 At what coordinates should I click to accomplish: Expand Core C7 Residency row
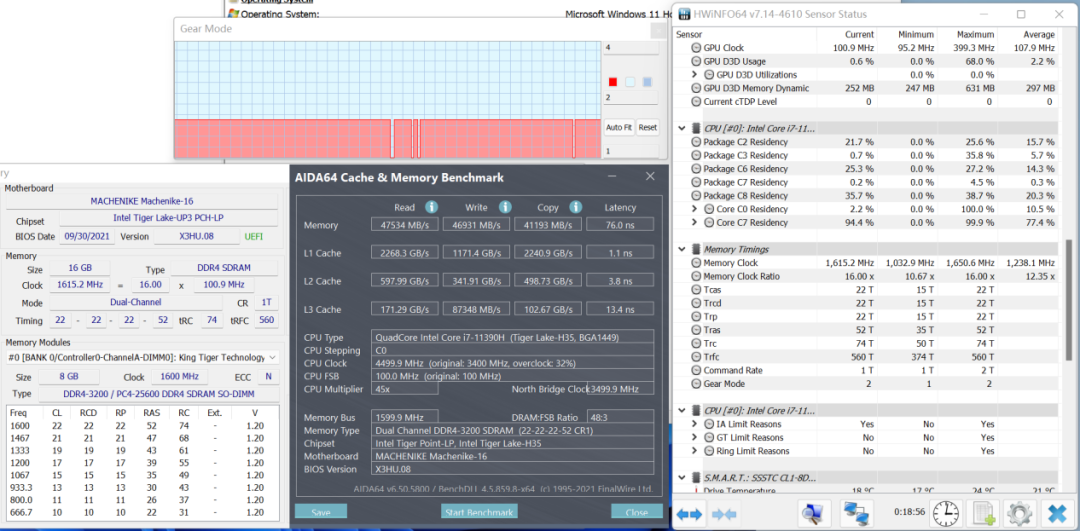pyautogui.click(x=694, y=222)
